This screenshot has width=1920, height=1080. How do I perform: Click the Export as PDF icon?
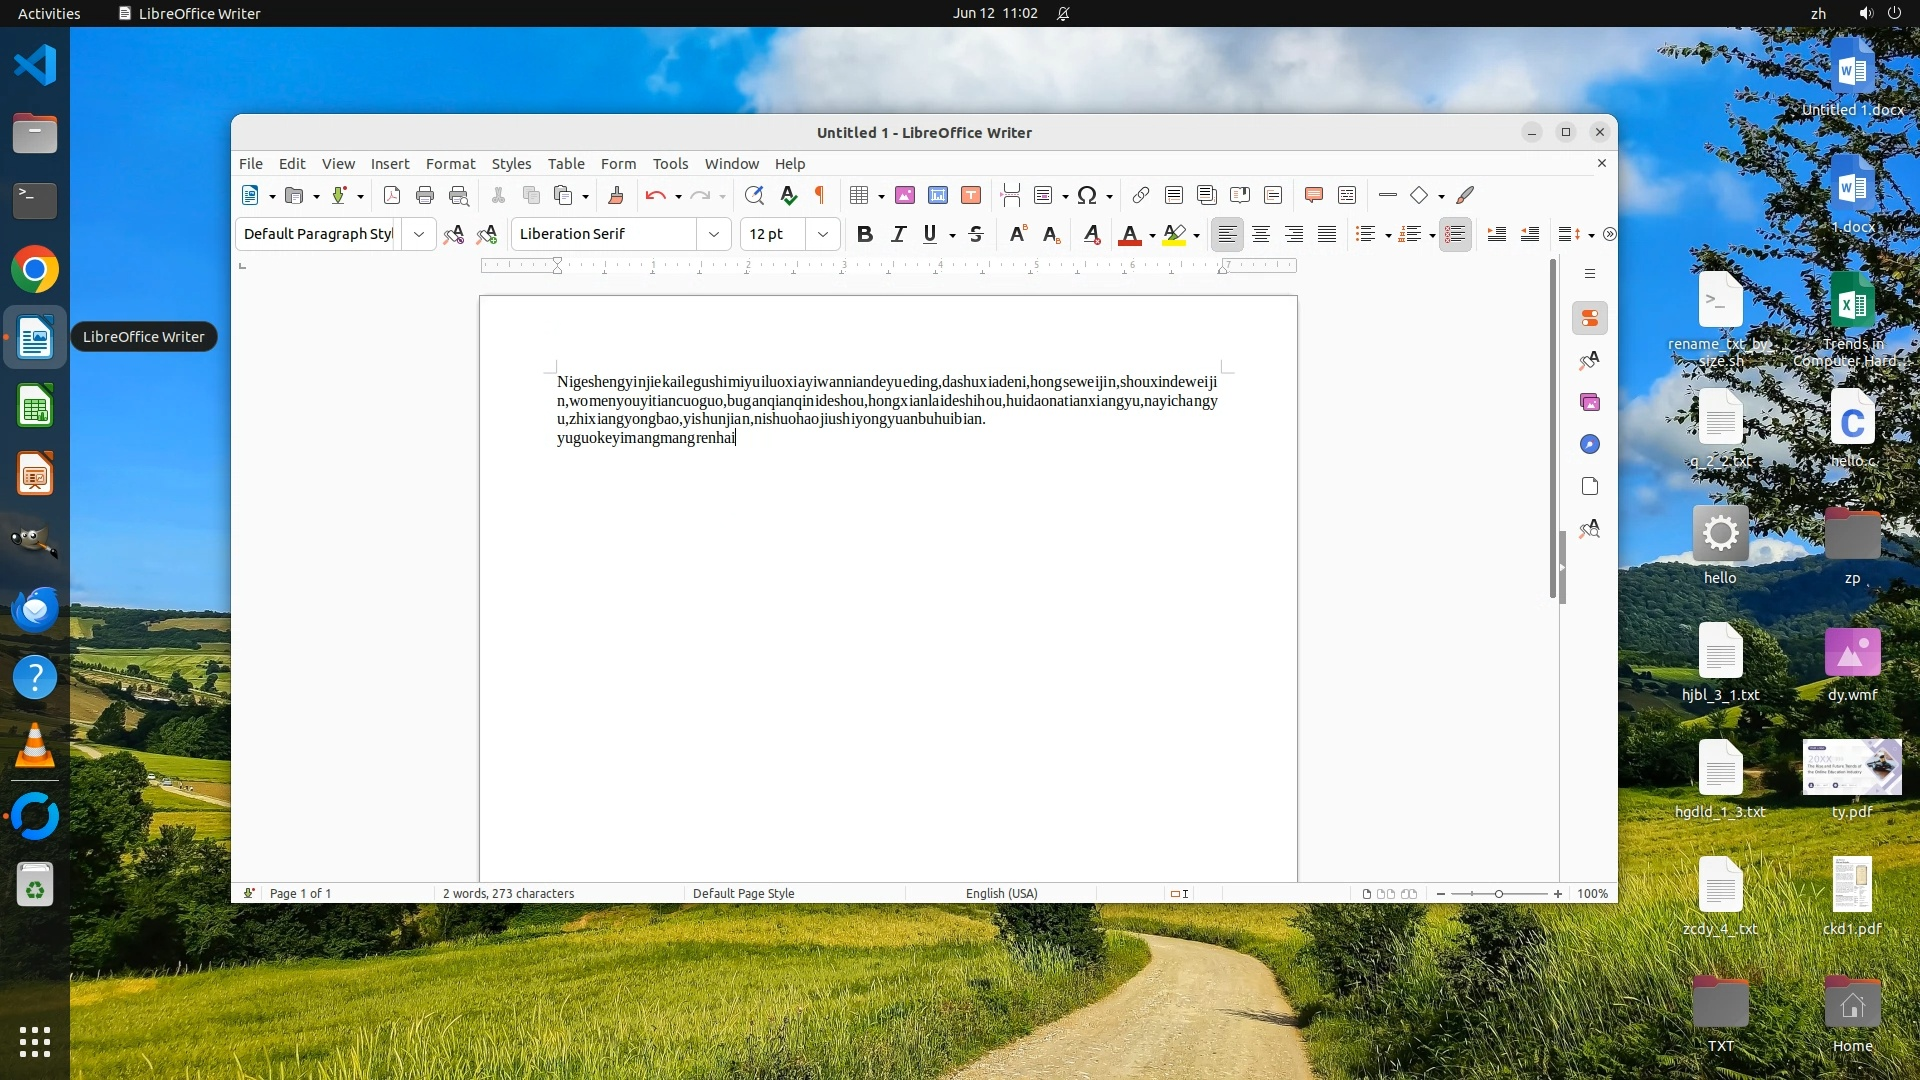pos(392,195)
